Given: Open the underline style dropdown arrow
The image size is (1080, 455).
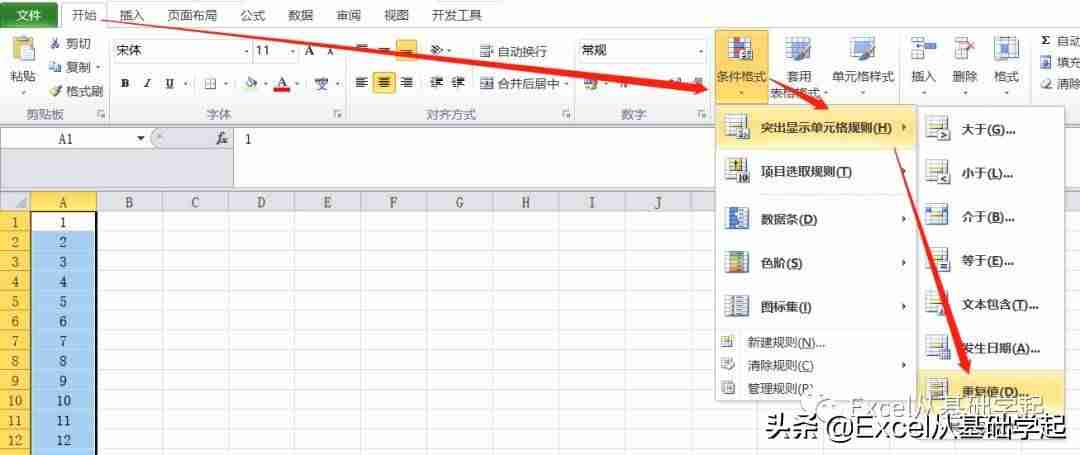Looking at the screenshot, I should coord(185,84).
